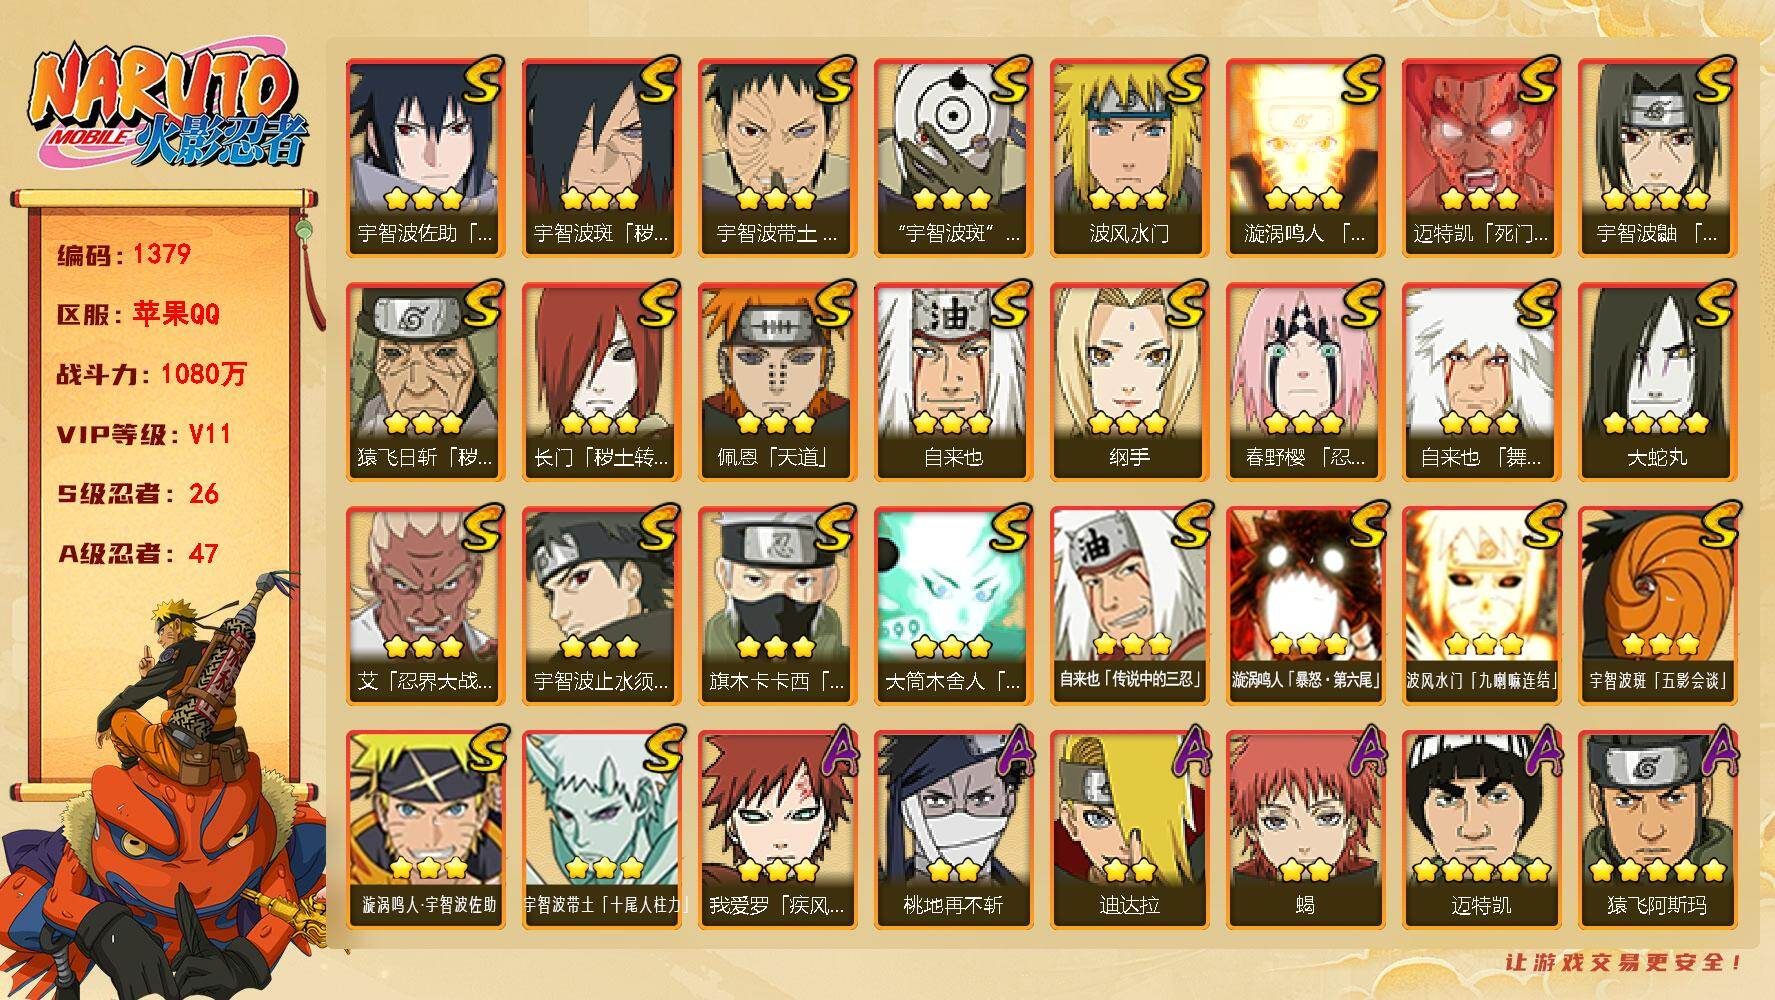Click the 宇智波斑「五影会谈」 masked card
Screen dimensions: 1775x1000
(x=1657, y=606)
